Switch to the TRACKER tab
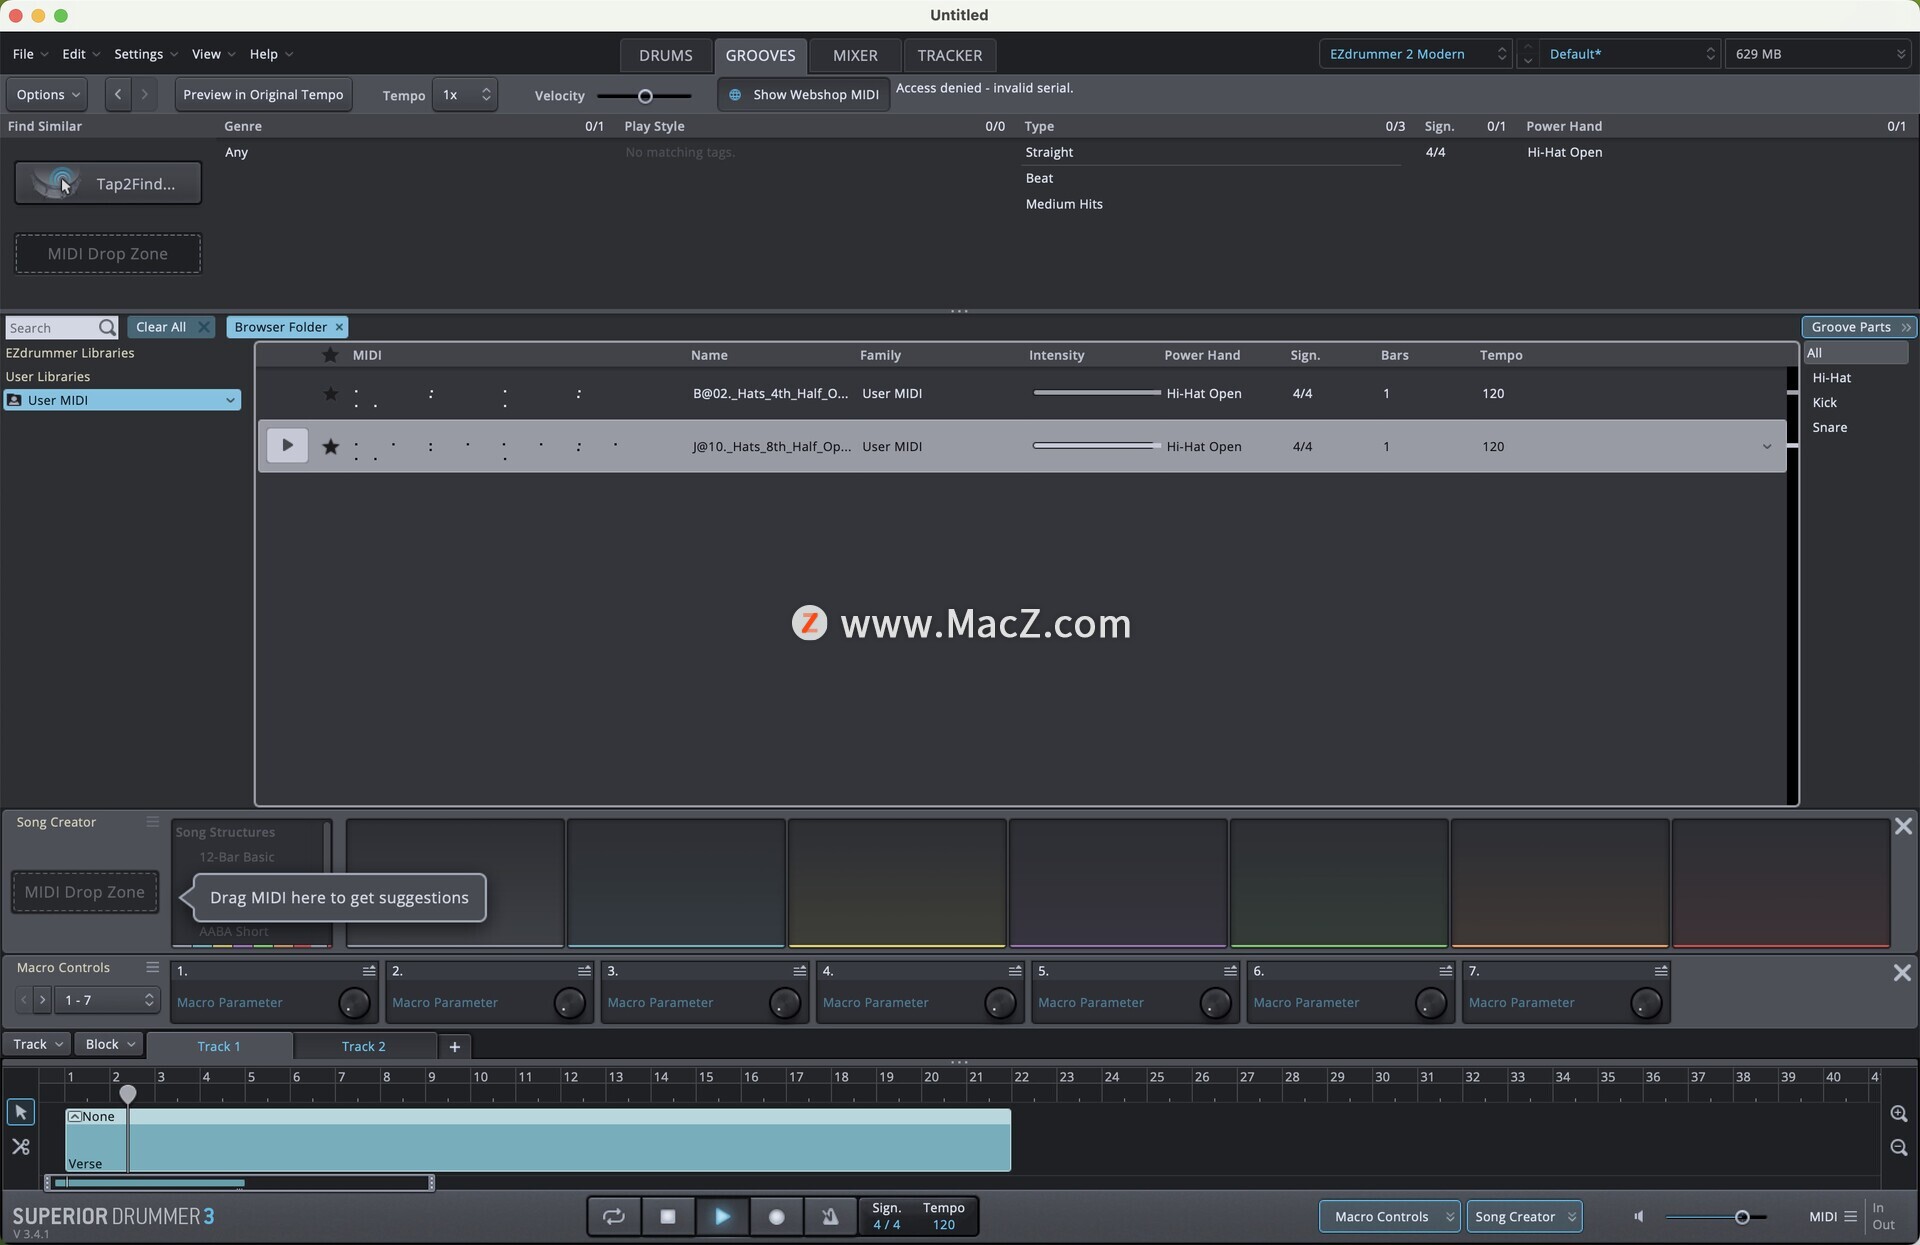Image resolution: width=1920 pixels, height=1245 pixels. click(x=950, y=55)
